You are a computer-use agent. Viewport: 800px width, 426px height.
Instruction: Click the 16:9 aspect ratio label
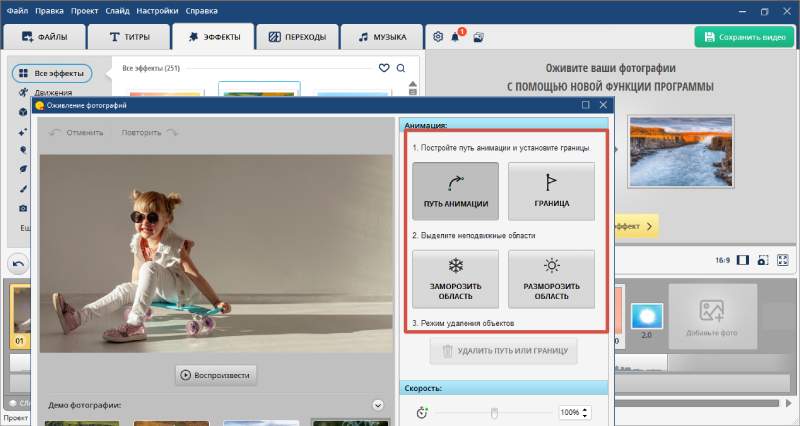tap(722, 260)
